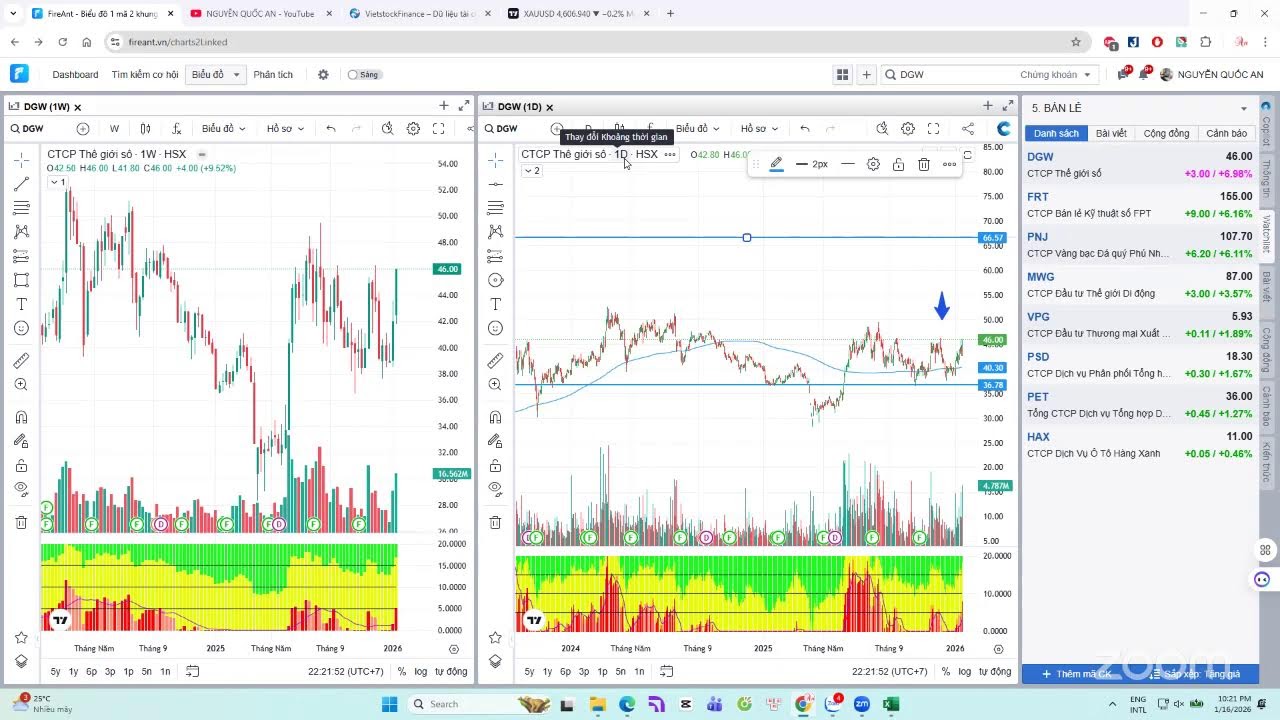The width and height of the screenshot is (1280, 720).
Task: Enter fullscreen mode for DGW (1W) chart
Action: pyautogui.click(x=438, y=128)
